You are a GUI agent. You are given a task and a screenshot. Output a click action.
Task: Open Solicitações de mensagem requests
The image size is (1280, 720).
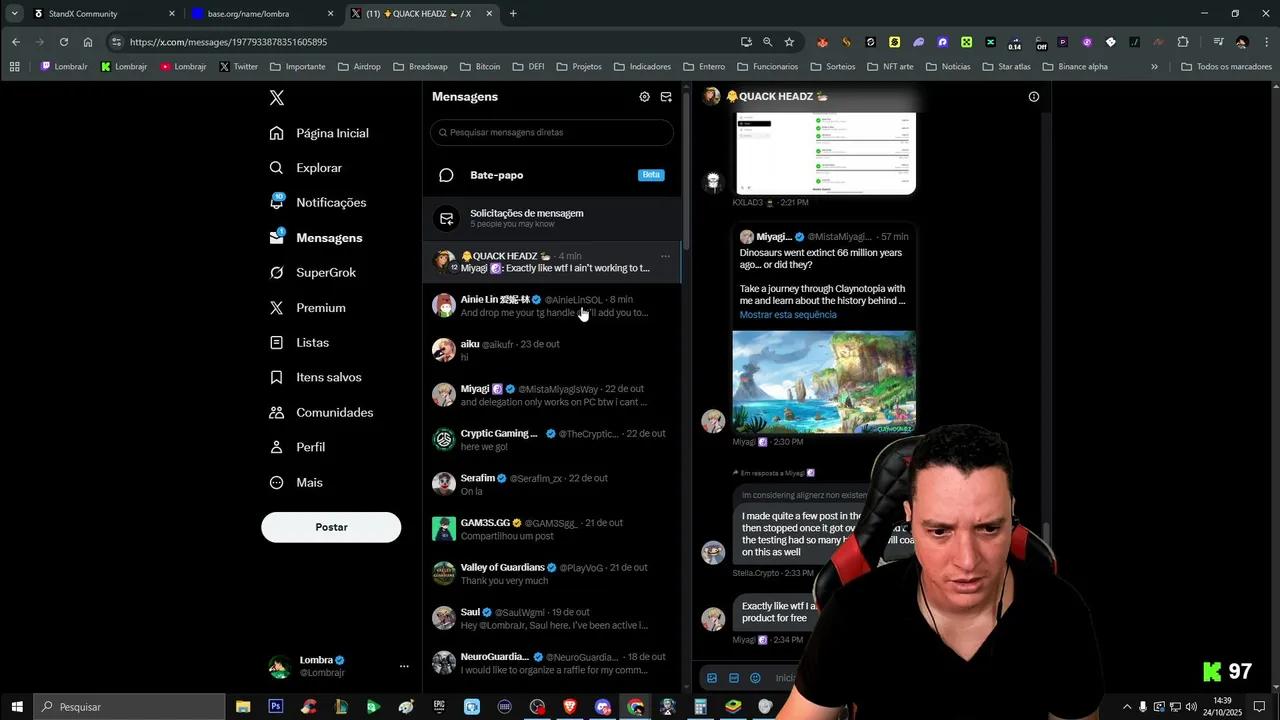[552, 218]
